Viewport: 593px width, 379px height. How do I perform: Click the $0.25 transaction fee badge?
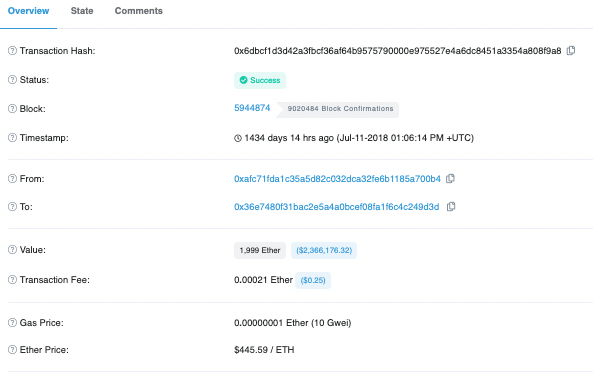coord(313,280)
